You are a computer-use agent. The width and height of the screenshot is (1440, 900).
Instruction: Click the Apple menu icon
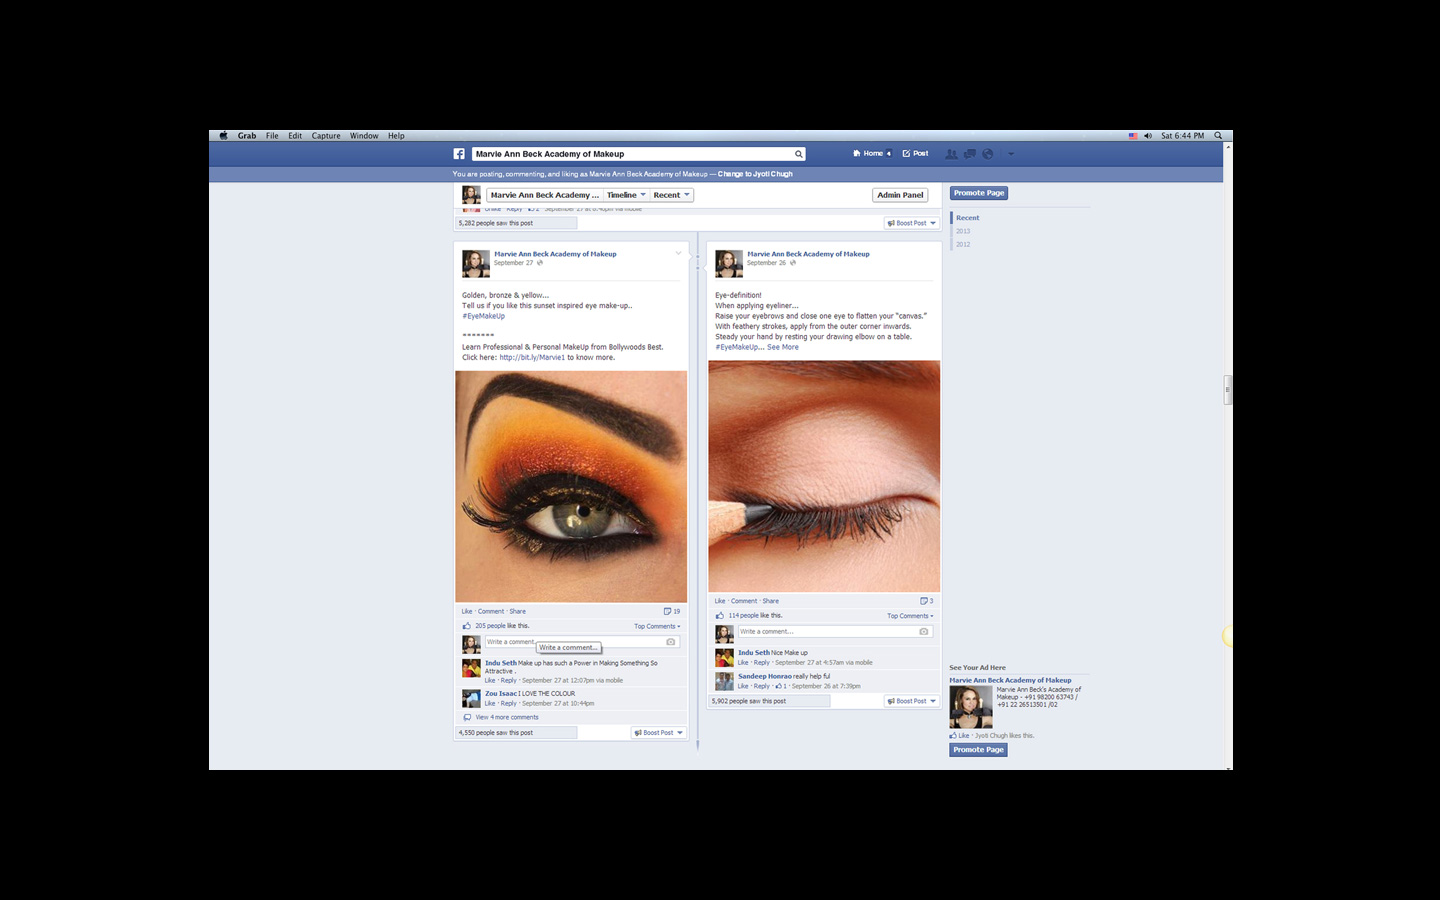coord(223,136)
